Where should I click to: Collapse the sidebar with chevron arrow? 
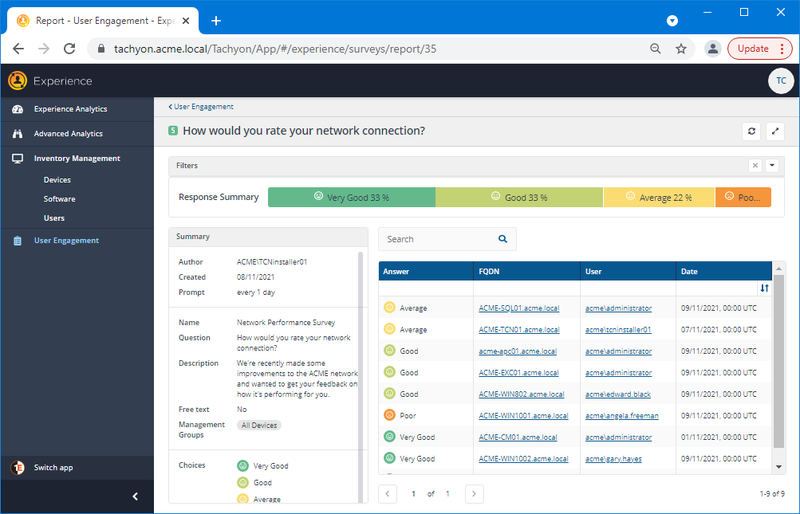pyautogui.click(x=135, y=496)
